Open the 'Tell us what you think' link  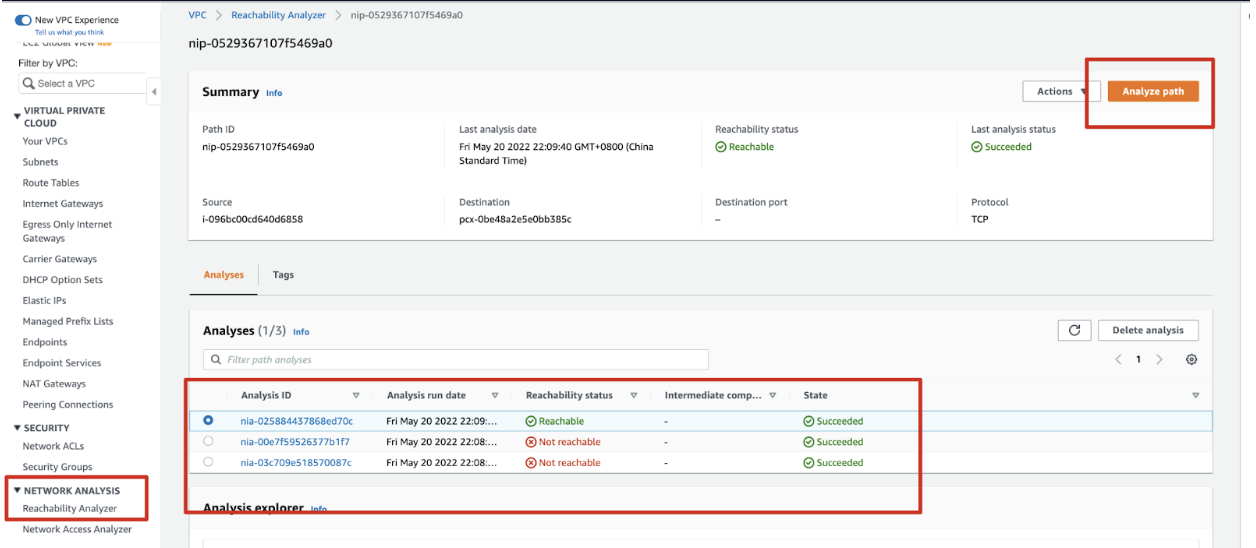pyautogui.click(x=69, y=32)
